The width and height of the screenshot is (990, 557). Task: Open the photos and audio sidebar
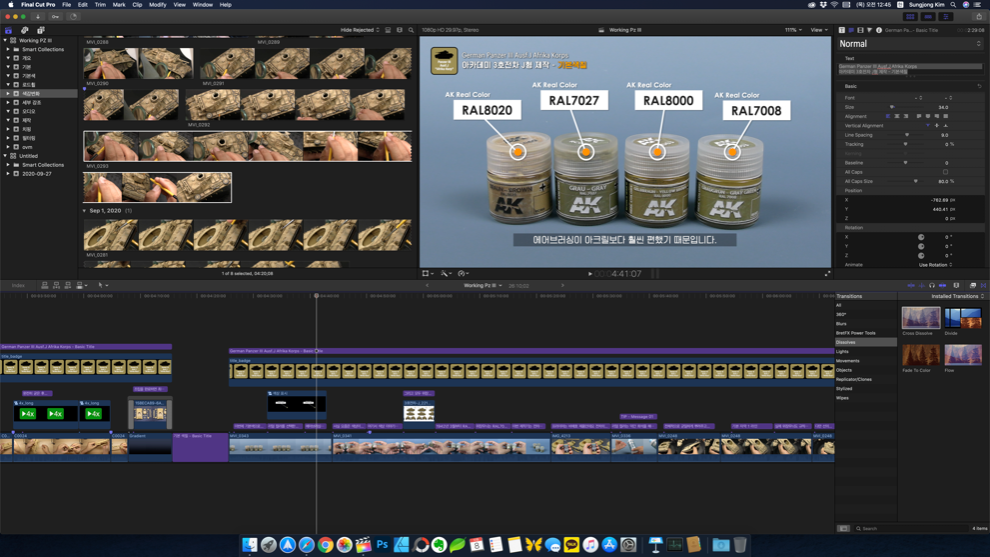(25, 30)
